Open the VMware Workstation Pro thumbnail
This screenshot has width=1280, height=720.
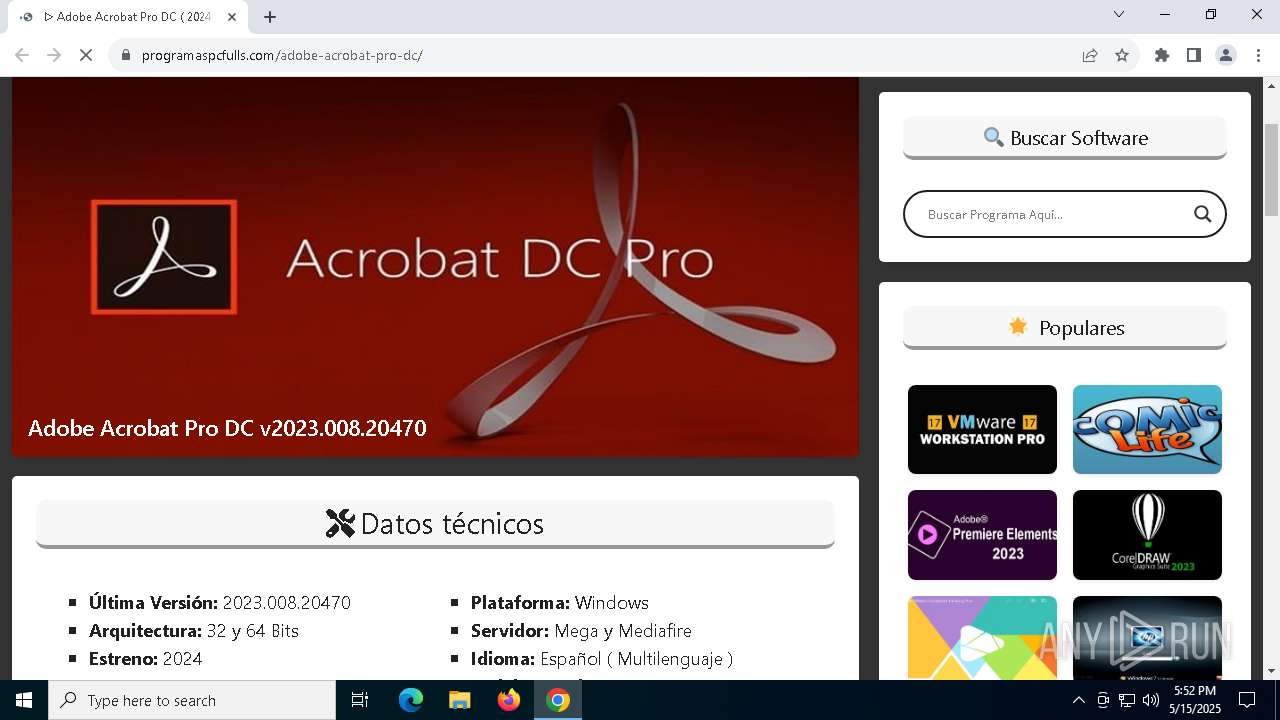[982, 429]
